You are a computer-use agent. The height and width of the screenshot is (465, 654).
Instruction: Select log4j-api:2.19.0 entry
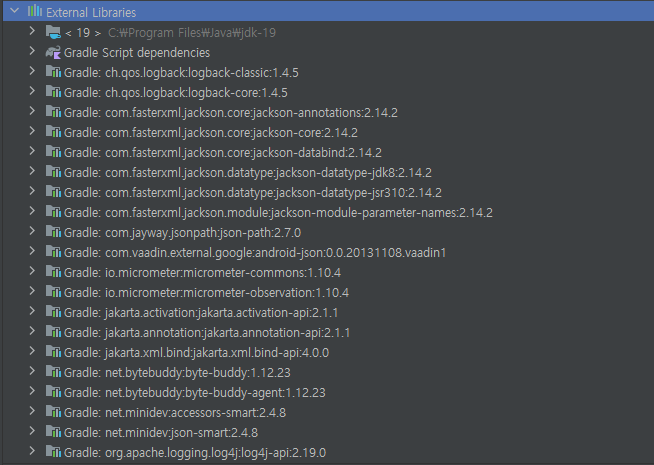pyautogui.click(x=195, y=453)
